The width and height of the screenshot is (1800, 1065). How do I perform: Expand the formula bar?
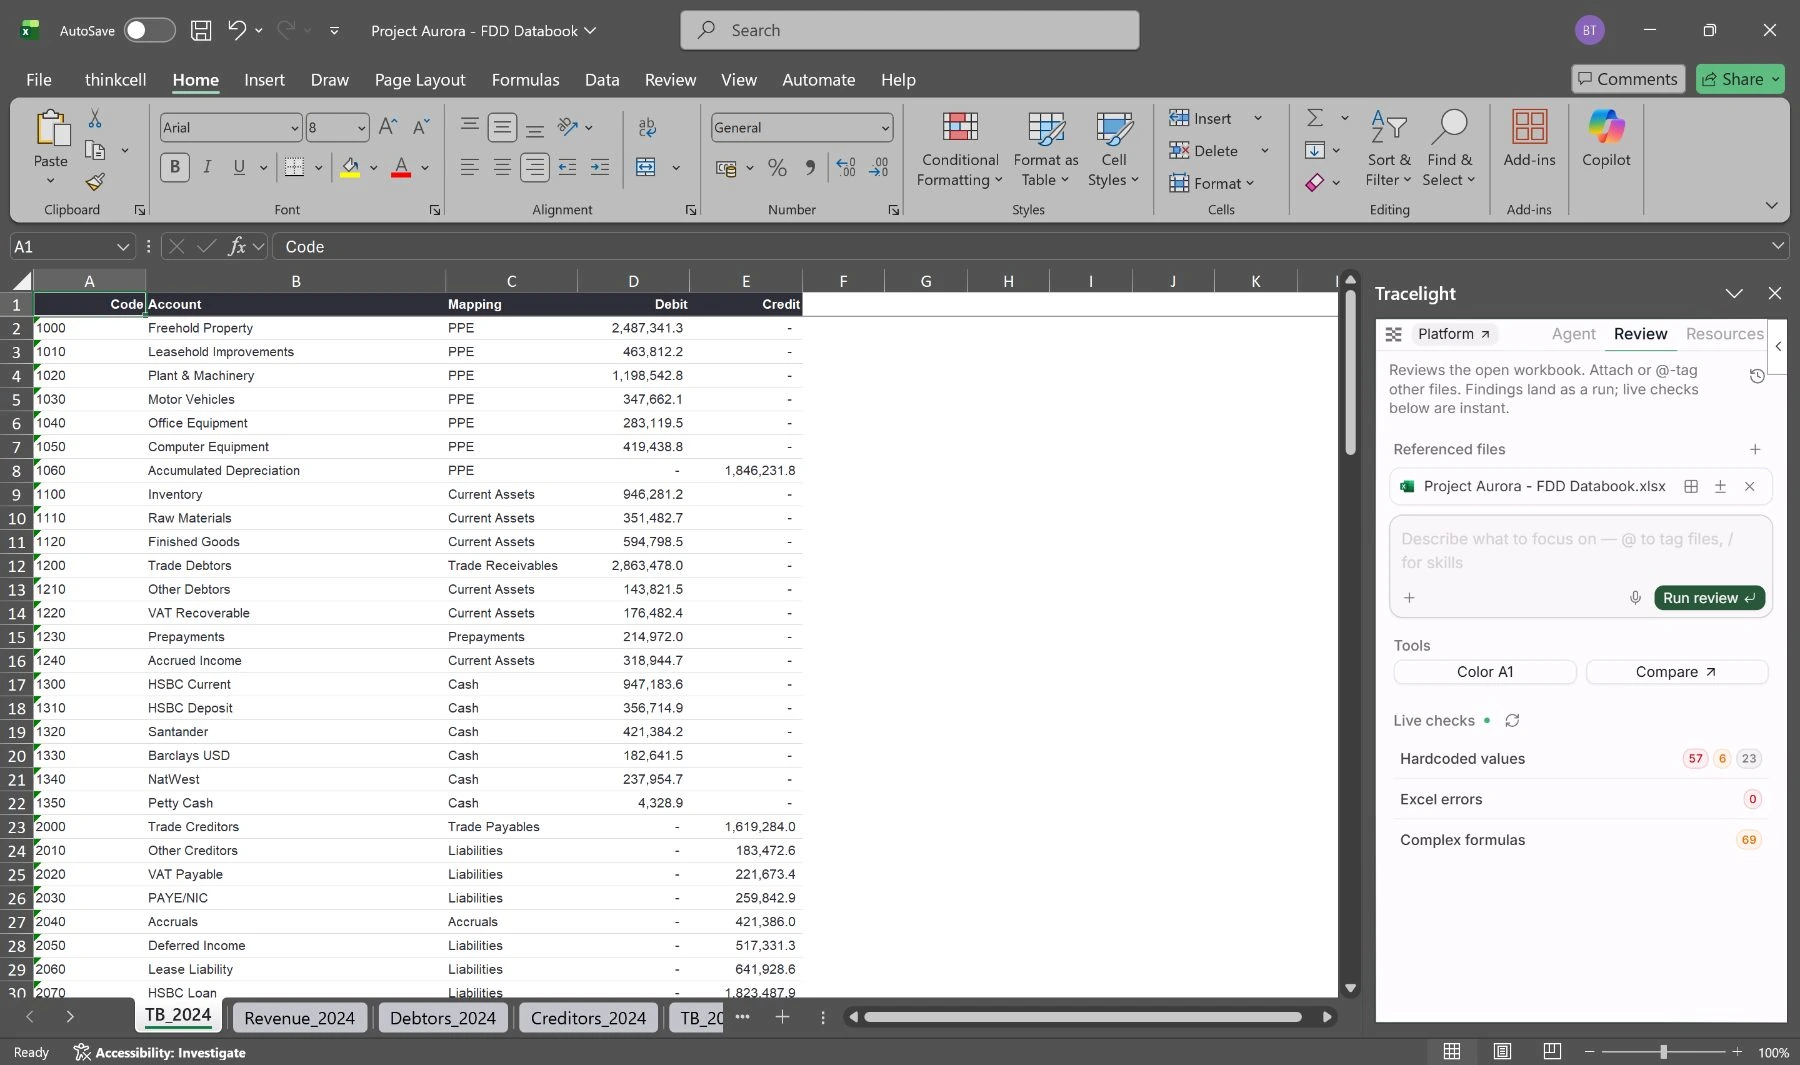coord(1778,246)
